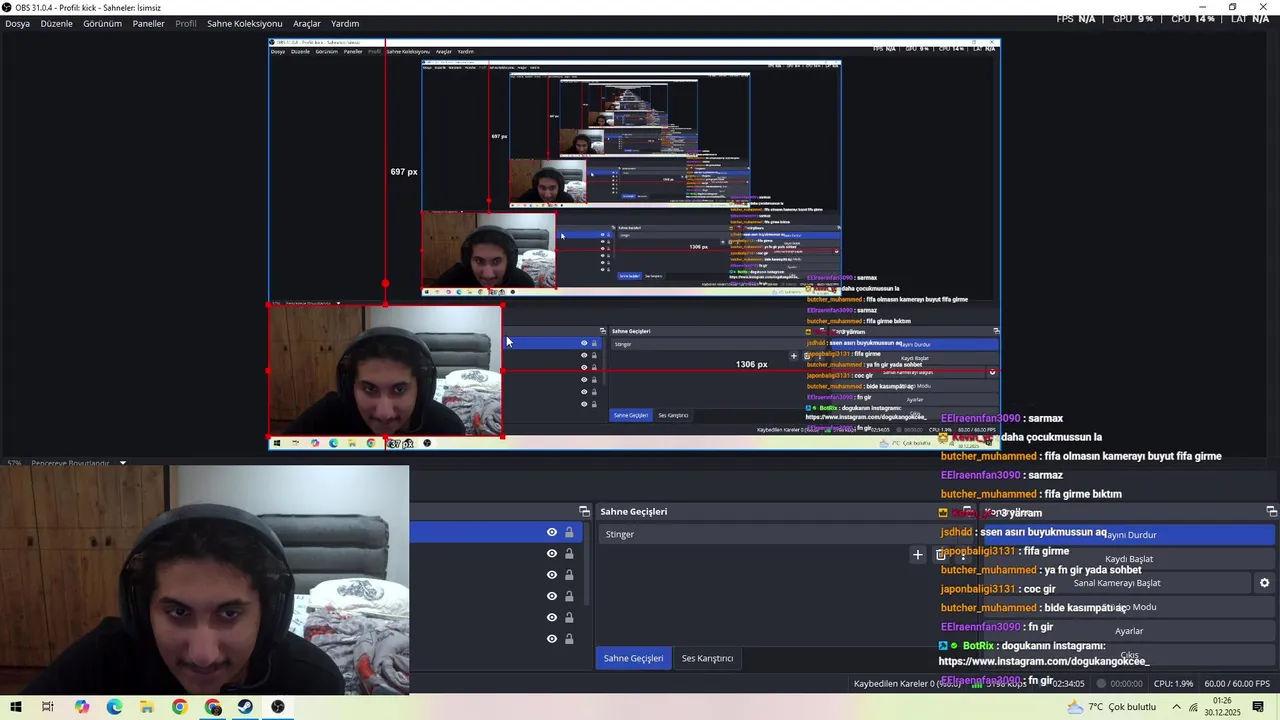This screenshot has height=720, width=1280.
Task: Open the weather widget showing 7°C
Action: coord(1111,707)
